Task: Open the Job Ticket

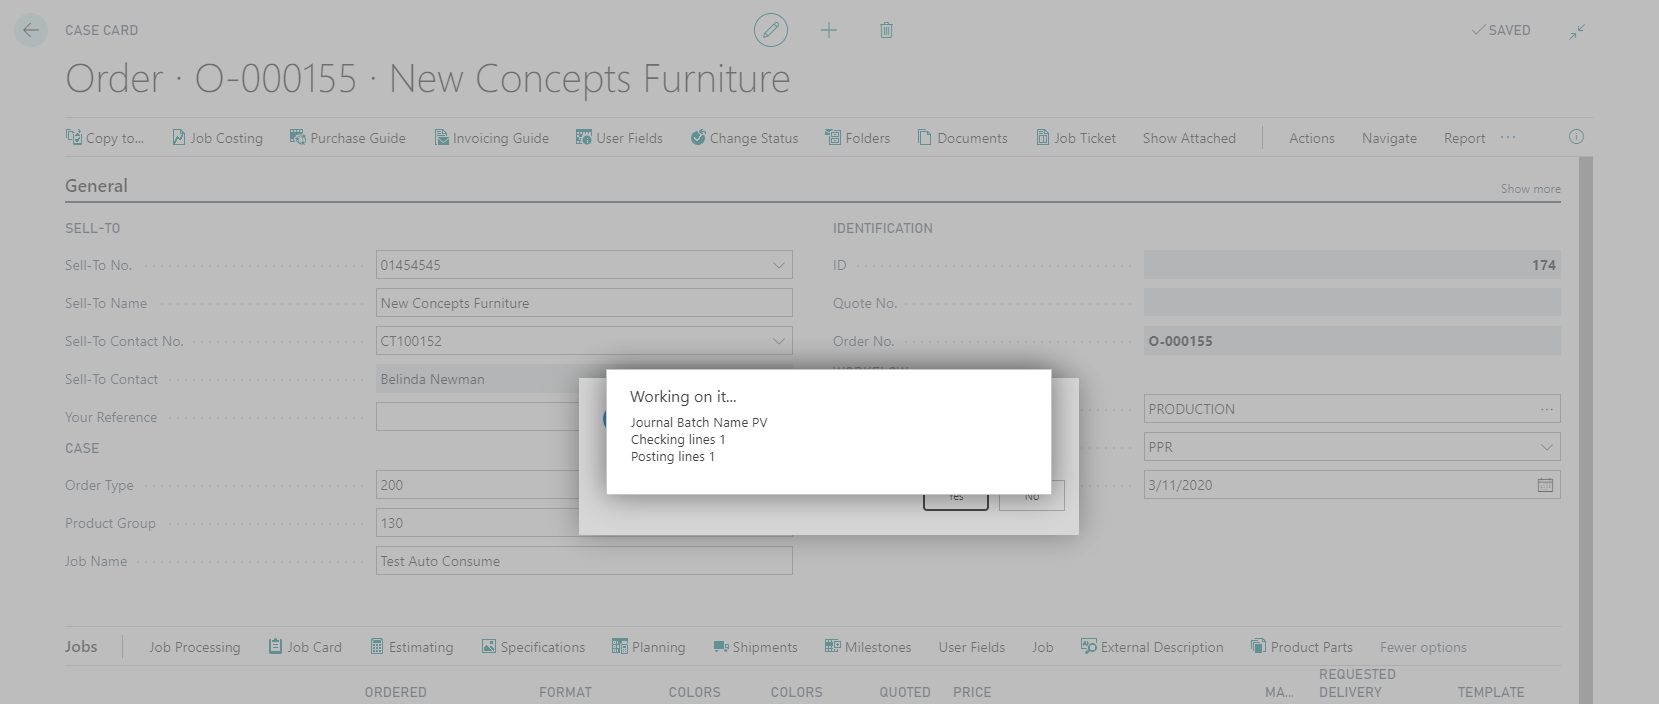Action: [1076, 138]
